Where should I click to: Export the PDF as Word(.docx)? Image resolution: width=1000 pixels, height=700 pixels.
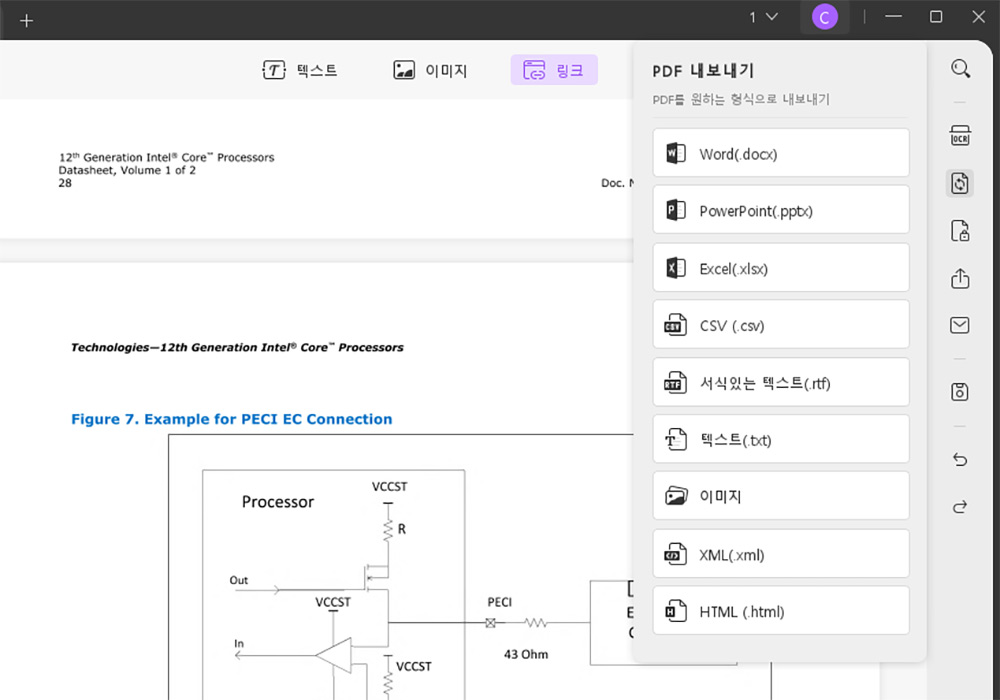coord(781,153)
